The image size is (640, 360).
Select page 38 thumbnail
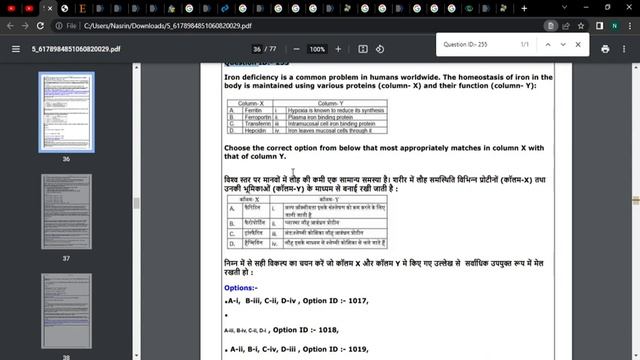67,311
